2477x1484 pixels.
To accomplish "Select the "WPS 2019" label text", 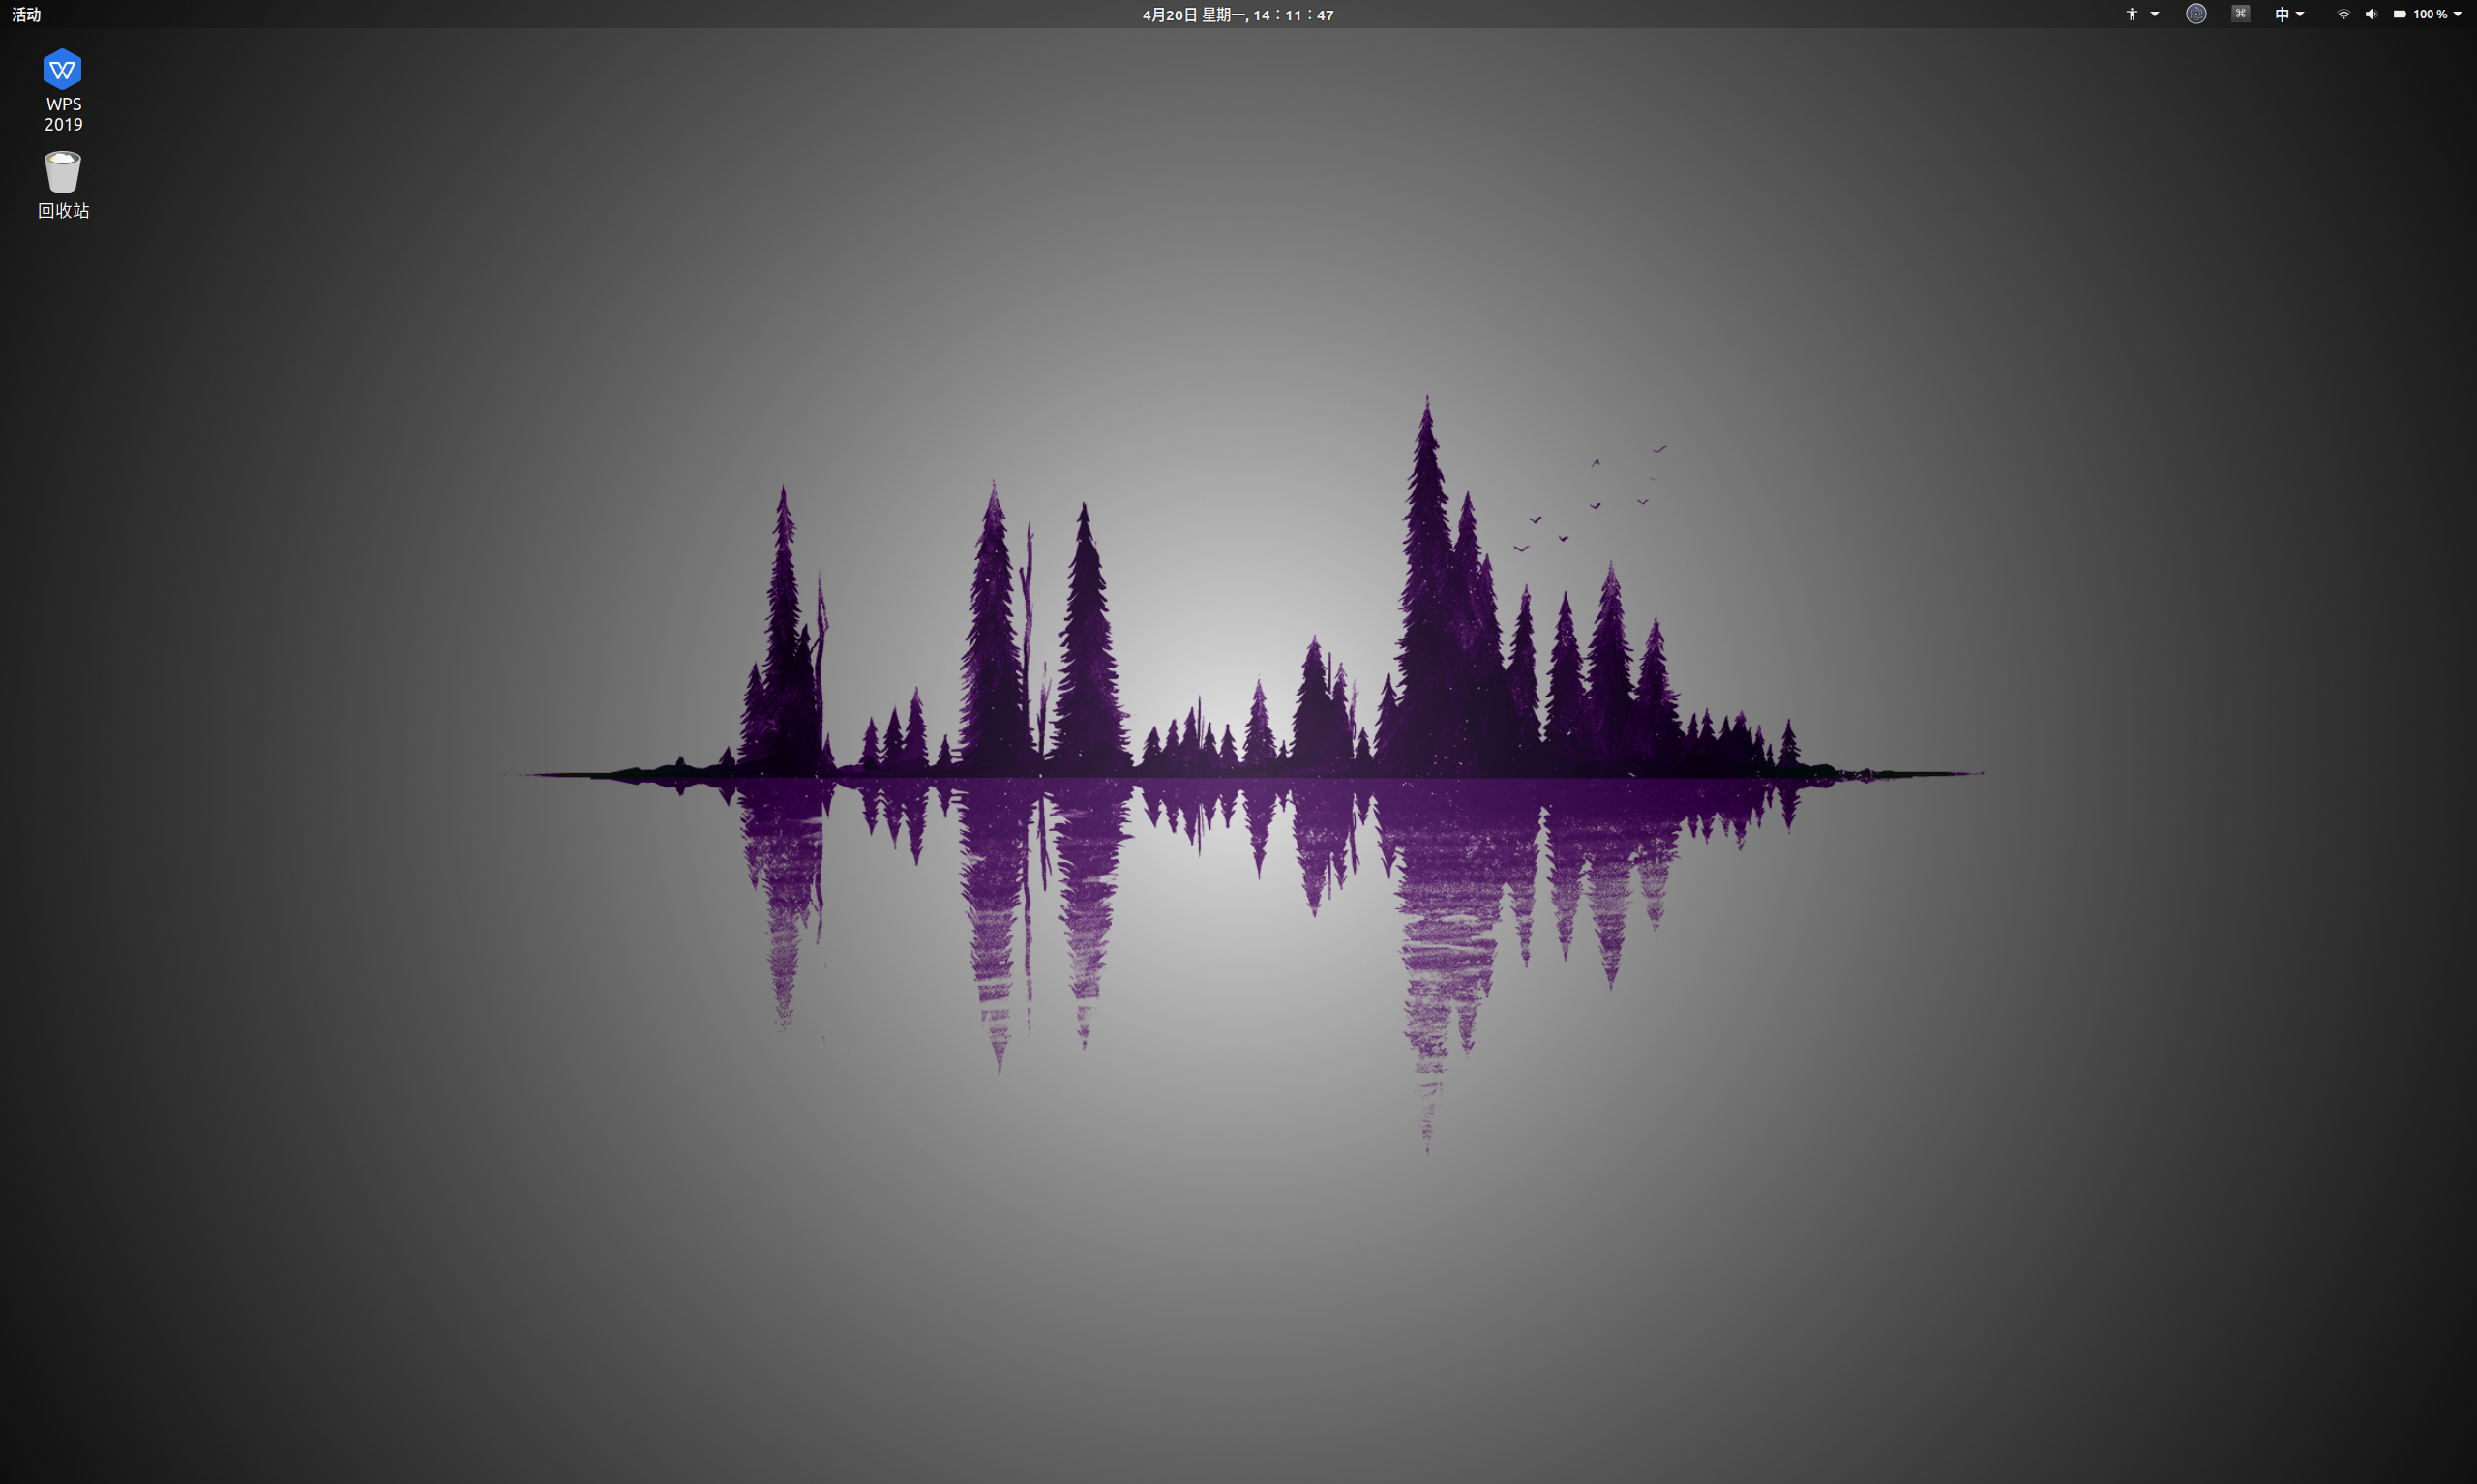I will point(63,114).
